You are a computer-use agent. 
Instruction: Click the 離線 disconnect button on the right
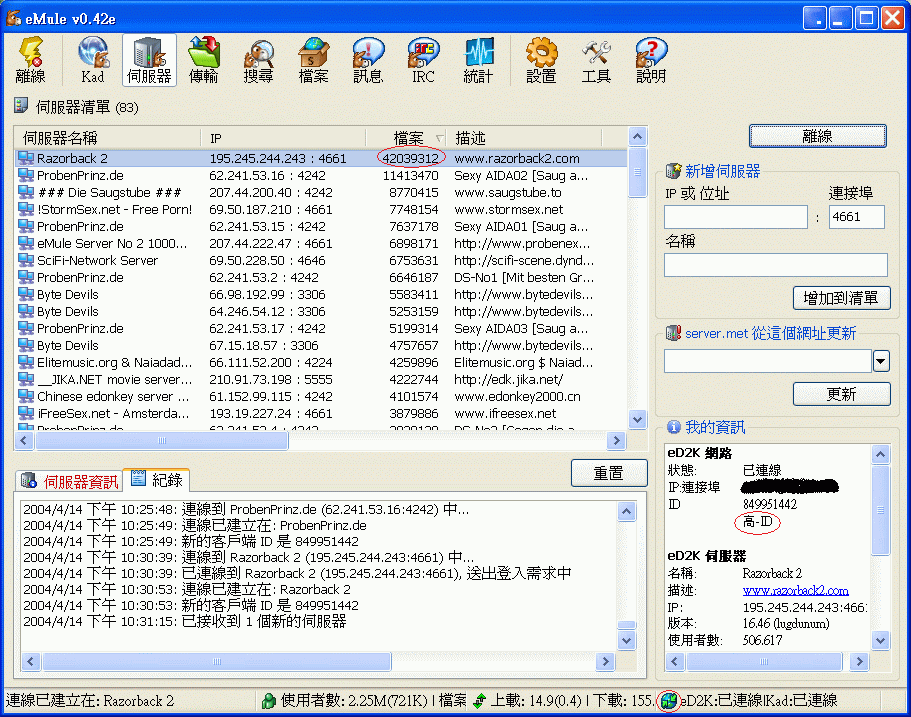click(x=817, y=136)
